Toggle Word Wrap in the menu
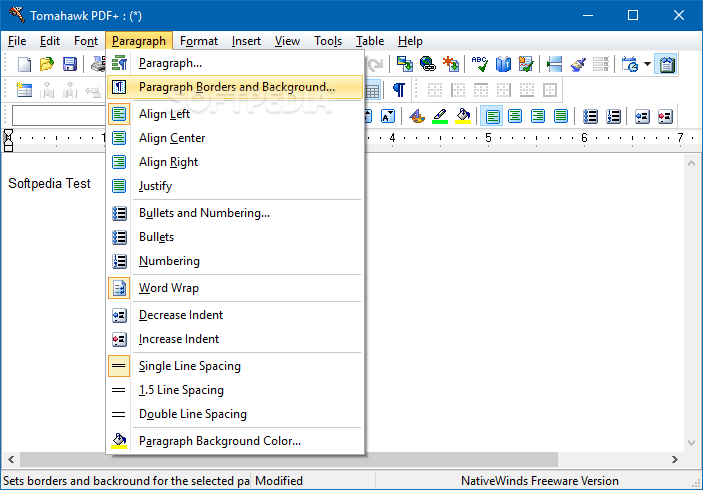This screenshot has width=703, height=490. pyautogui.click(x=235, y=288)
